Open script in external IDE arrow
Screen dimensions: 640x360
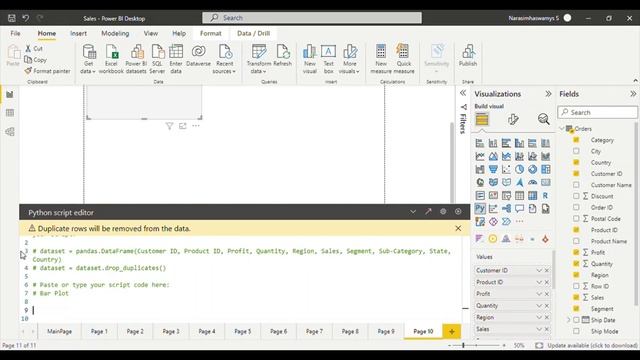[428, 212]
